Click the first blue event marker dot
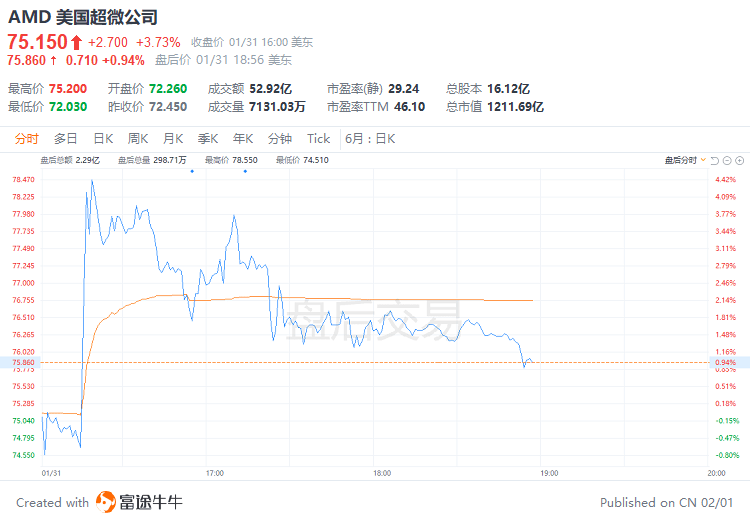This screenshot has height=523, width=750. [x=192, y=171]
